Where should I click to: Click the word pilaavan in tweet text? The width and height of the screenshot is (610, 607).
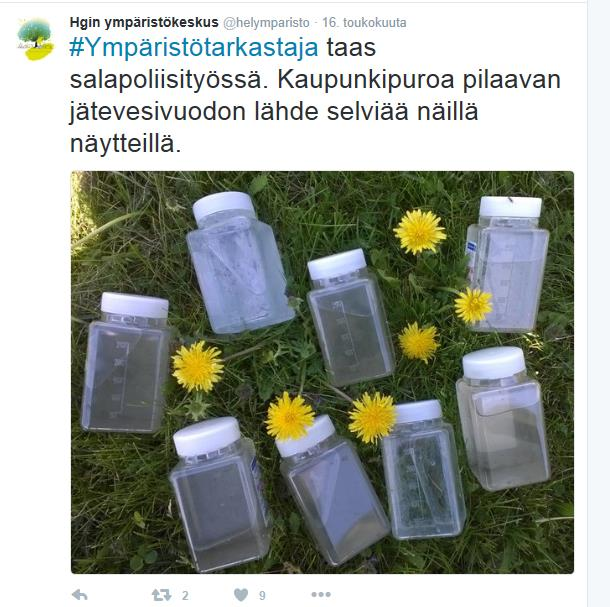click(512, 80)
